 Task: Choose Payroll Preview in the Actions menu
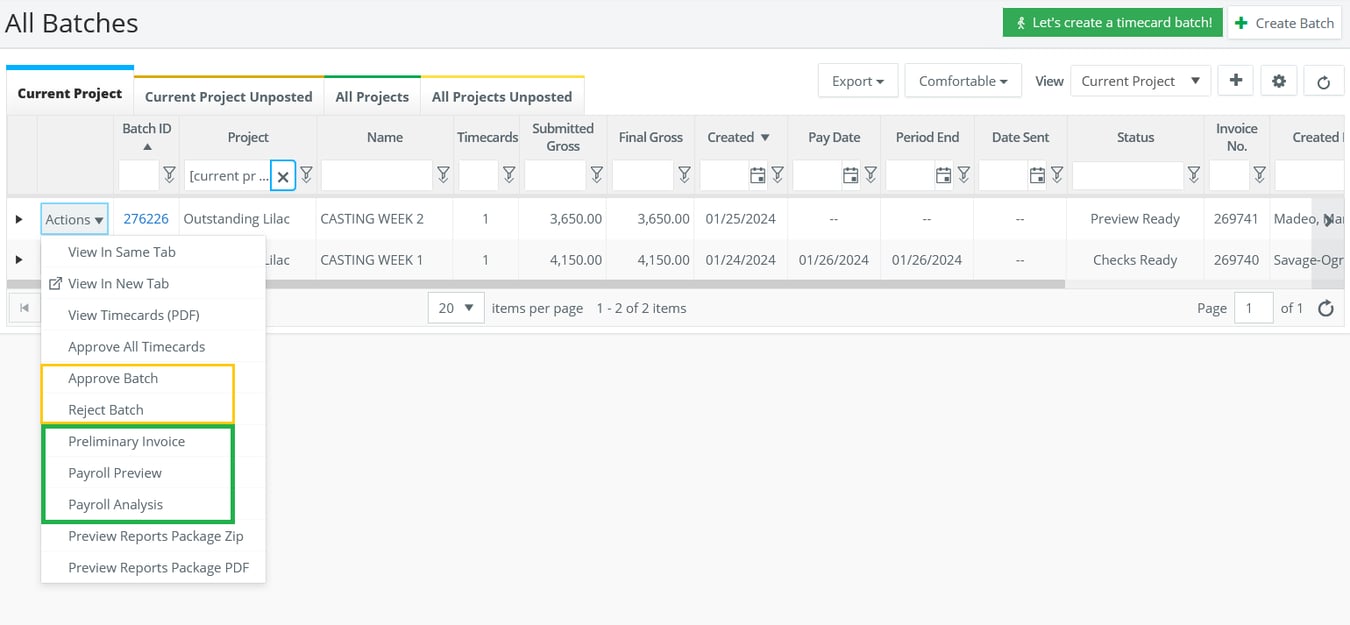coord(115,473)
